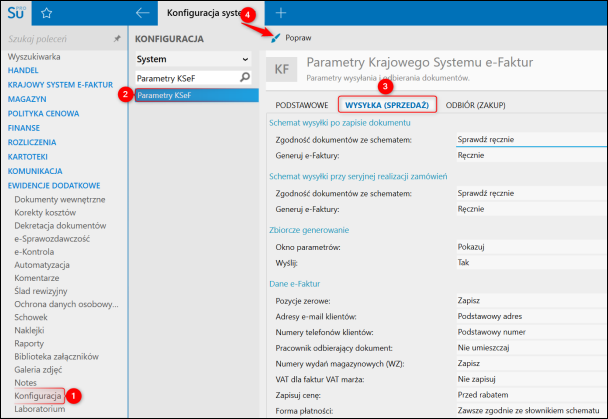Open Numery wydań magazynowych value
Viewport: 608px width, 419px height.
[531, 364]
